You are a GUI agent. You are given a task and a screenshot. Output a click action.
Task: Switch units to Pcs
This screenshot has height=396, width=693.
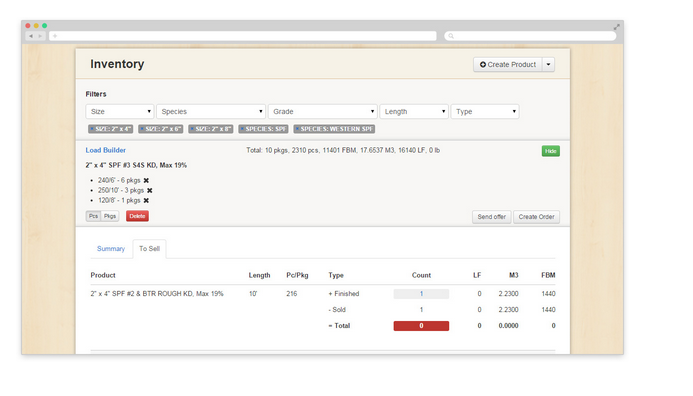click(93, 216)
